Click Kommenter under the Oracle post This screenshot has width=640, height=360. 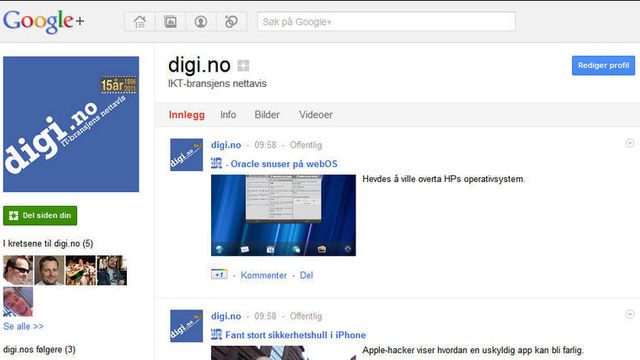tap(264, 275)
